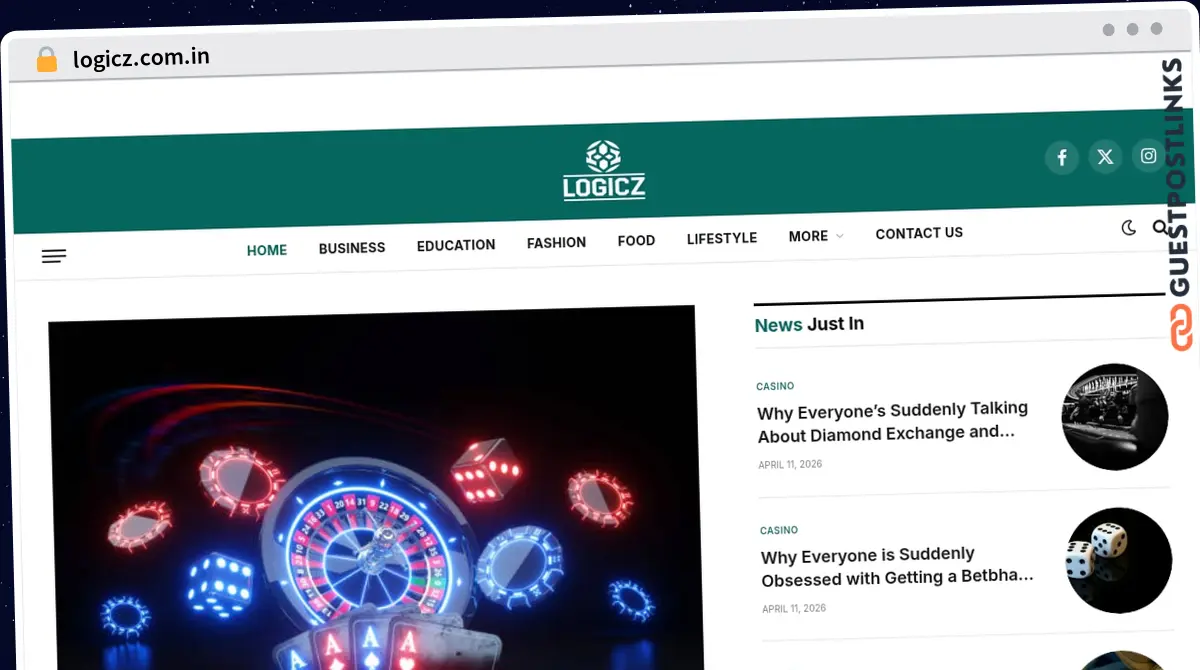Open the BUSINESS menu item
The height and width of the screenshot is (670, 1200).
tap(352, 248)
